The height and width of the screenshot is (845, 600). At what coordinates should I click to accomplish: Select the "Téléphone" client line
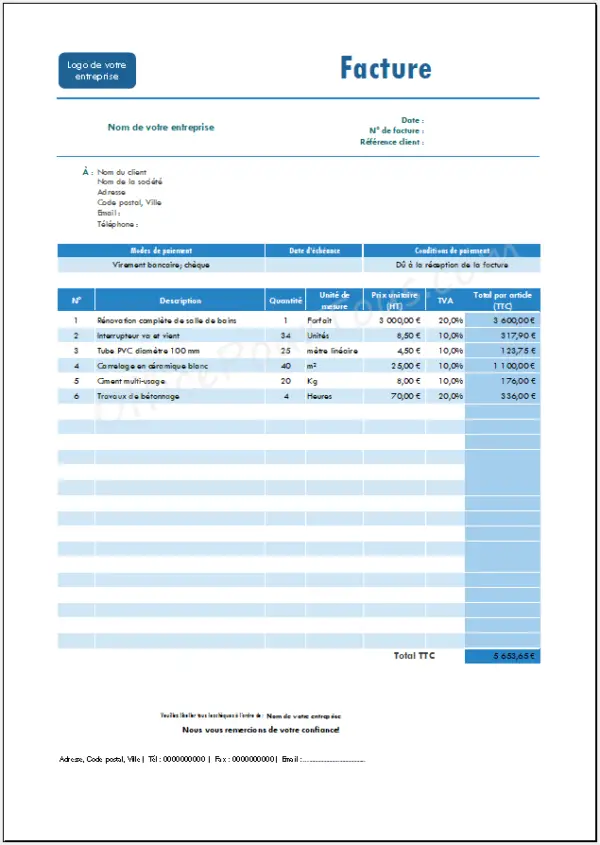pyautogui.click(x=117, y=224)
